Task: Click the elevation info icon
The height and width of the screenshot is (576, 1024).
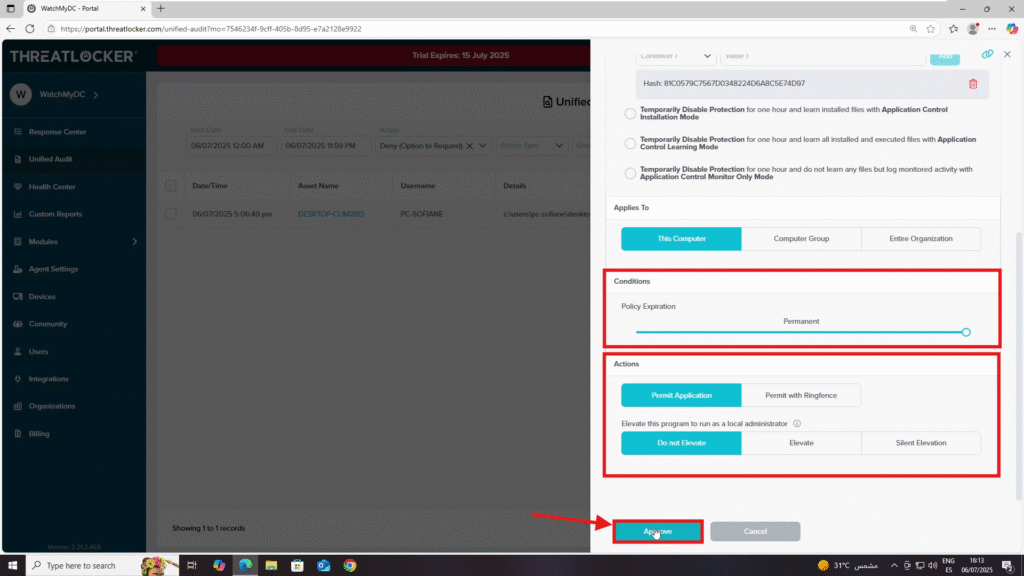Action: pyautogui.click(x=797, y=424)
